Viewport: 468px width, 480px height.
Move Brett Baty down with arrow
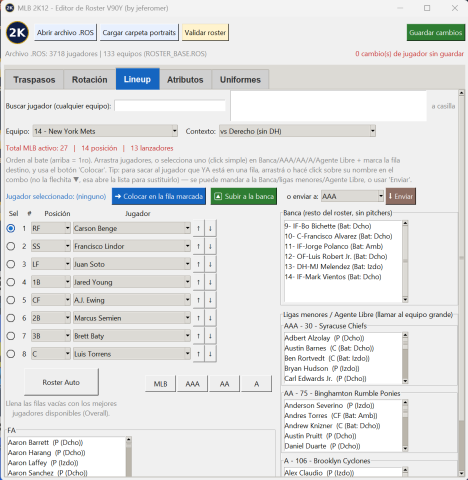[210, 336]
